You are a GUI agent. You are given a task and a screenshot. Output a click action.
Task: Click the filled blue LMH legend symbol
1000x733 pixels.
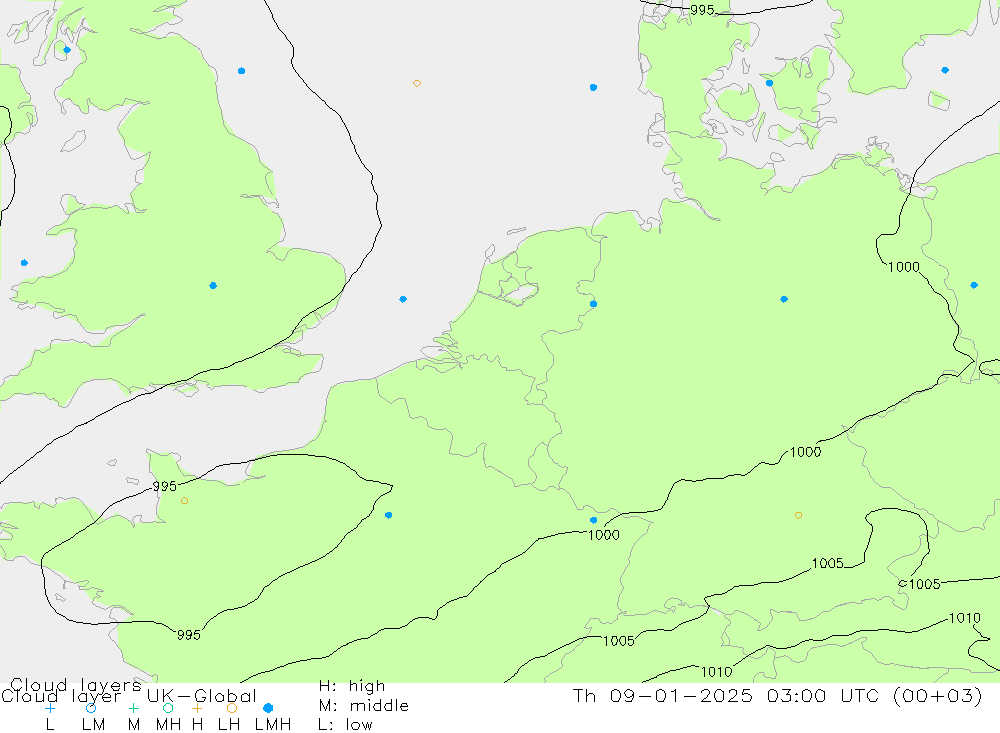click(268, 708)
